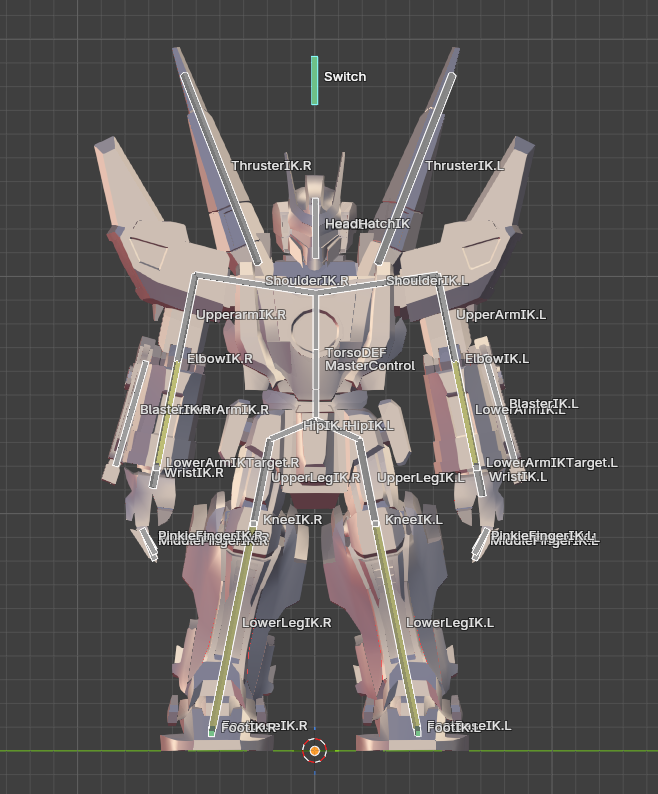Click the UpperLegIK.L label

pyautogui.click(x=421, y=478)
